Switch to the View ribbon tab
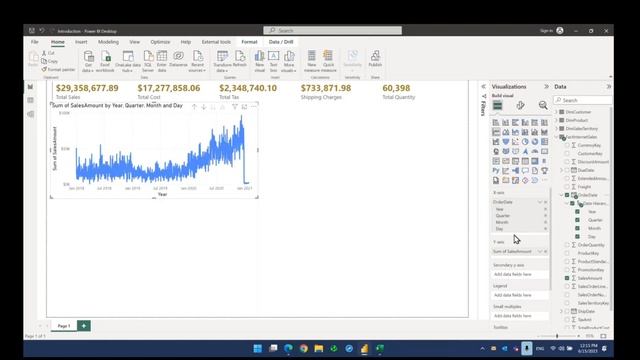The image size is (640, 360). [x=134, y=42]
